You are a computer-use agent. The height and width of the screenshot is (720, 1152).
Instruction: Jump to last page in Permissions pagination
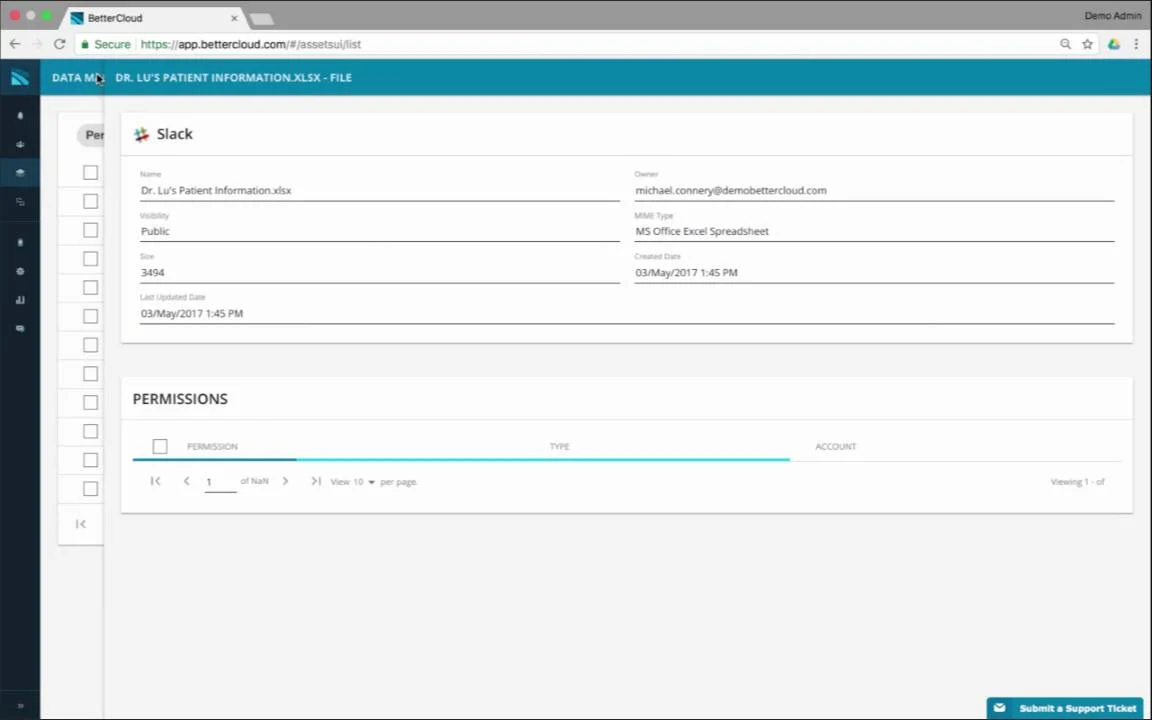pos(316,481)
